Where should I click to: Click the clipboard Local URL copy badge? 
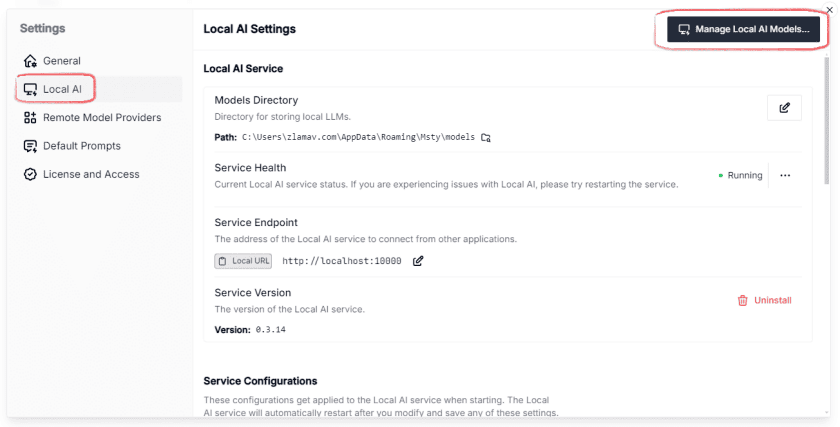243,261
